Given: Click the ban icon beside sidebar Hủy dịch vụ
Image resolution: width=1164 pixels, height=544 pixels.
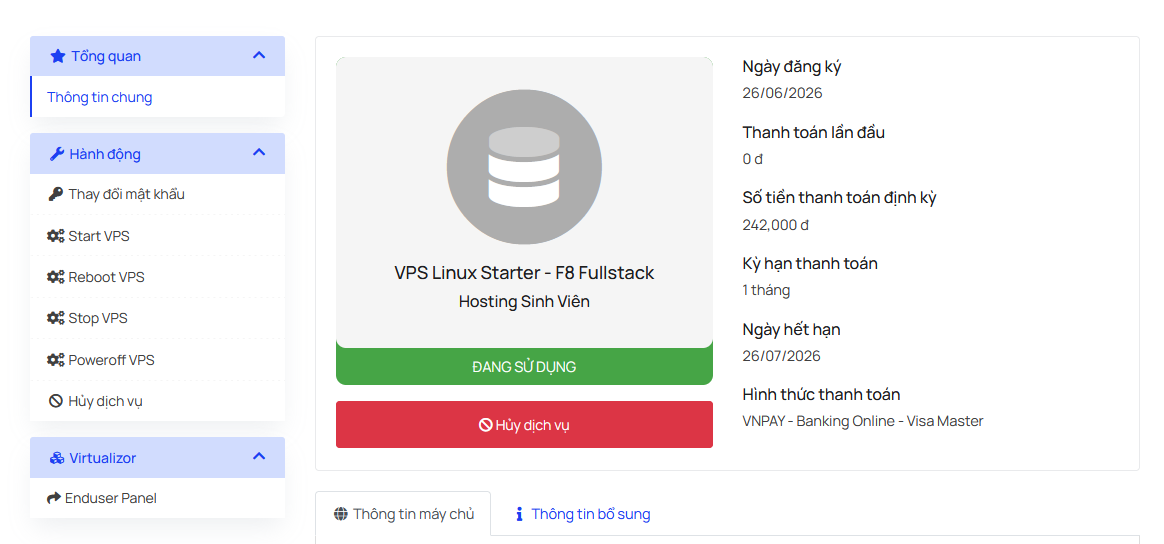Looking at the screenshot, I should click(56, 402).
